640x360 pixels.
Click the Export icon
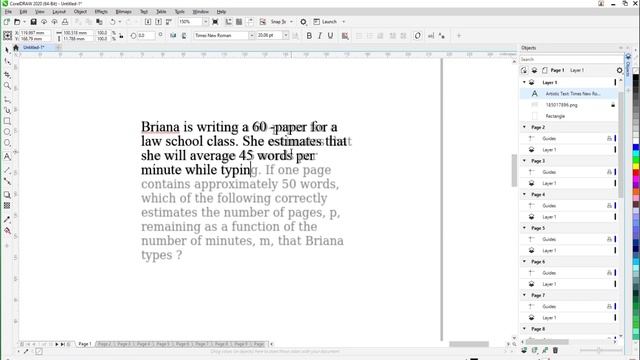158,22
